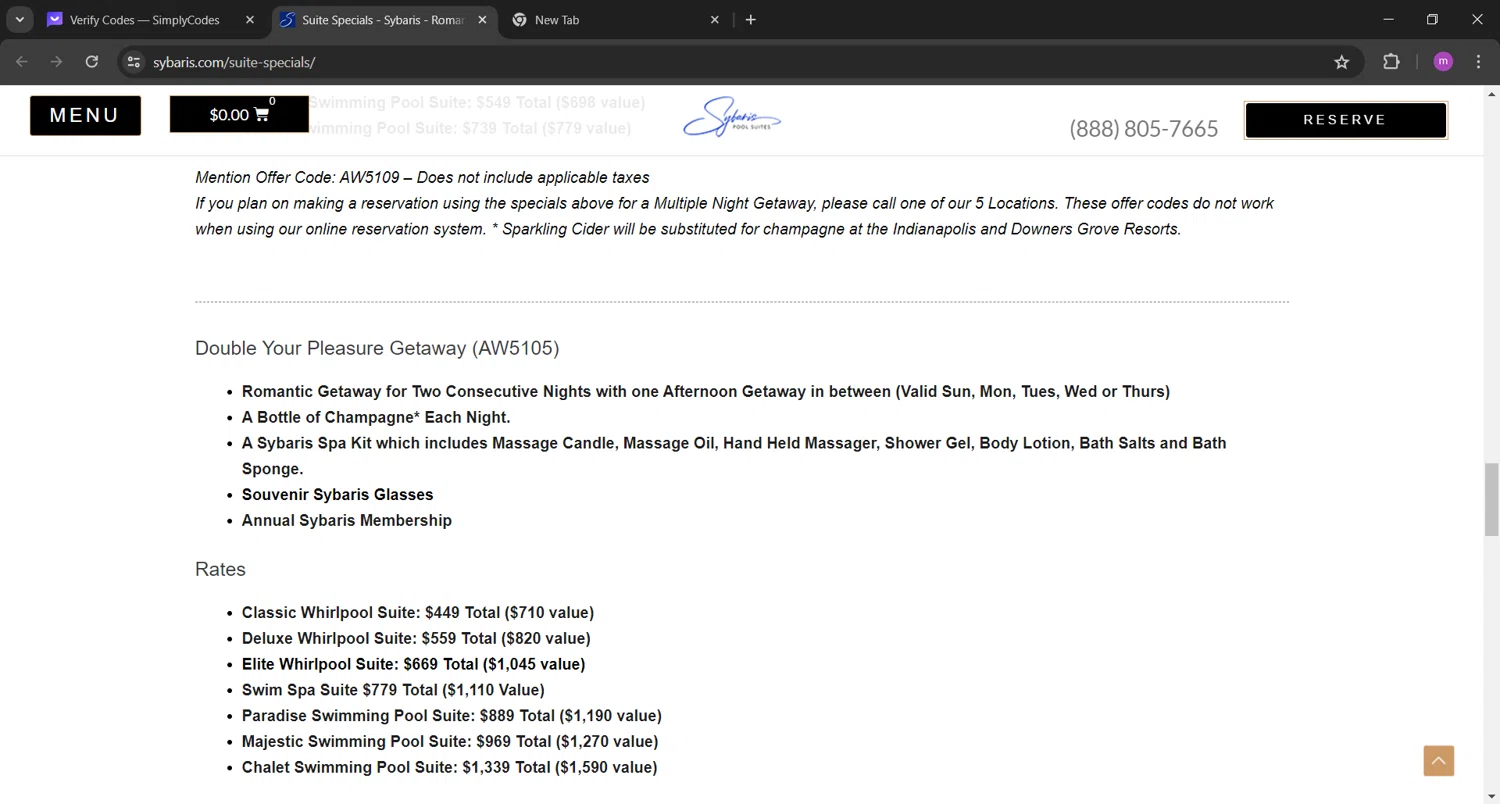This screenshot has height=804, width=1500.
Task: Click the Sybaris Pool Suites logo
Action: tap(732, 117)
